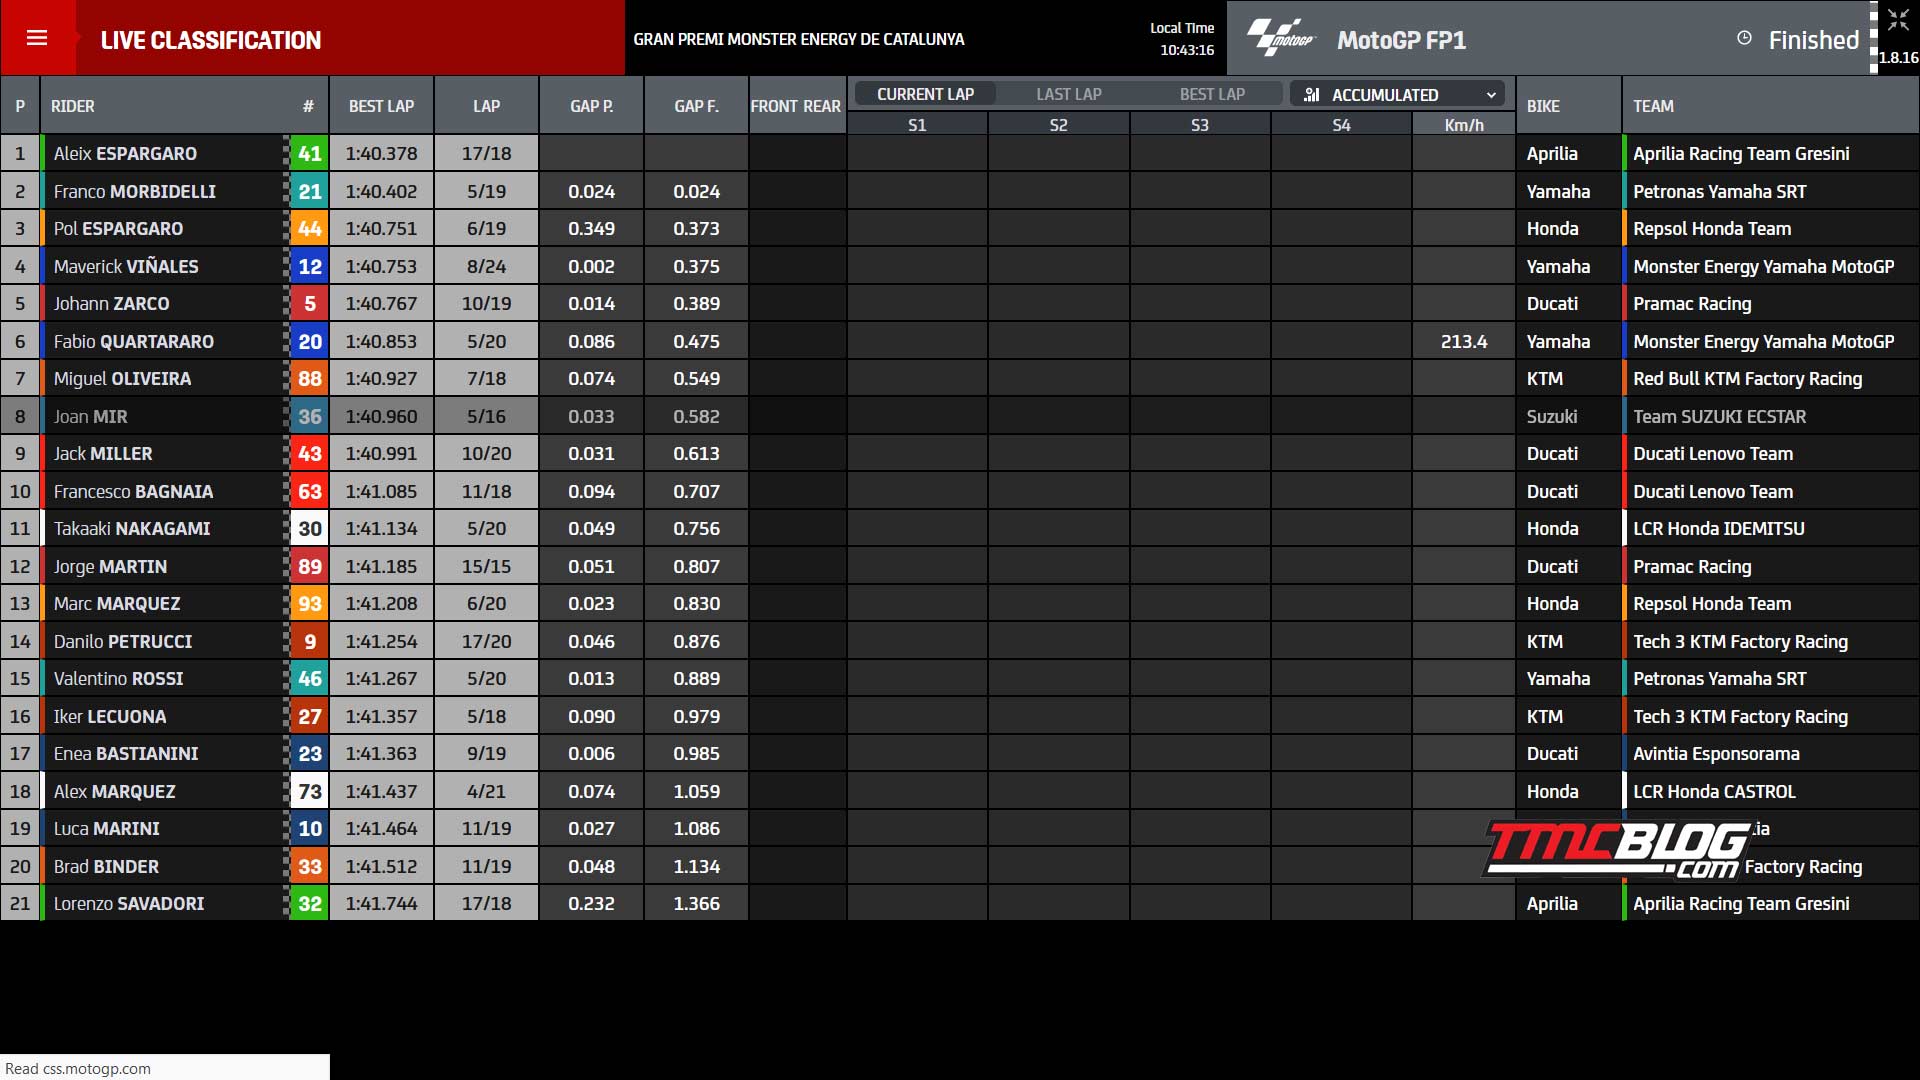Select rider Danilo PETRUCCI

pyautogui.click(x=123, y=641)
